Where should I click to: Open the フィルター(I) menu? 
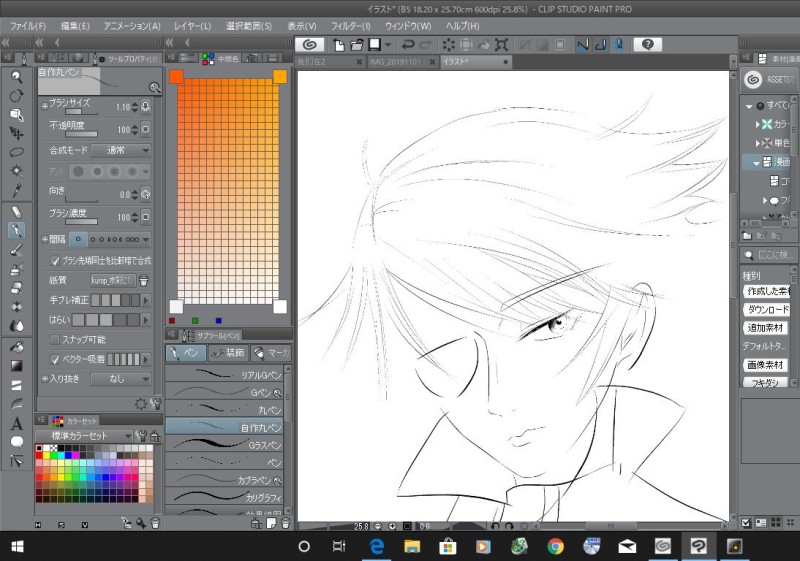[351, 26]
